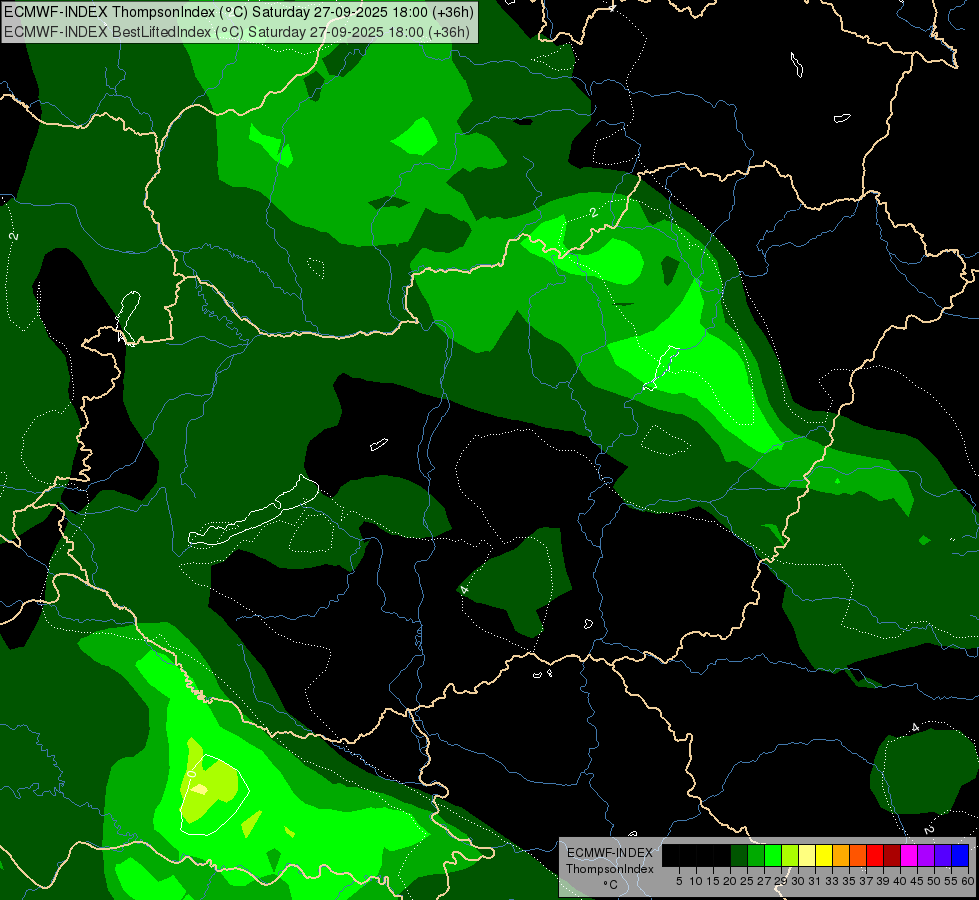The image size is (979, 900).
Task: Click the legend label ECMWF-INDEX ThompsonIndex
Action: [x=610, y=861]
